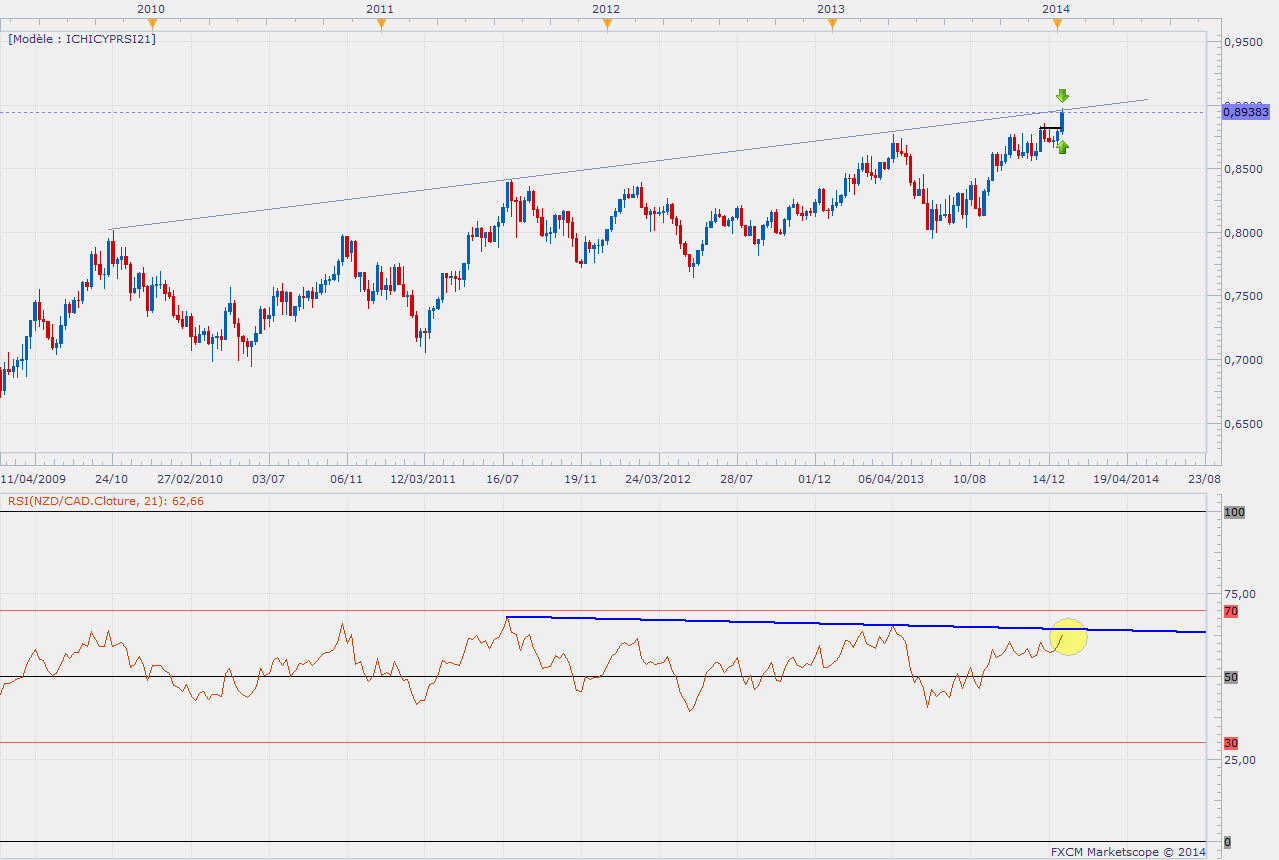1279x860 pixels.
Task: Click the 27/02/2010 date label
Action: (x=189, y=479)
